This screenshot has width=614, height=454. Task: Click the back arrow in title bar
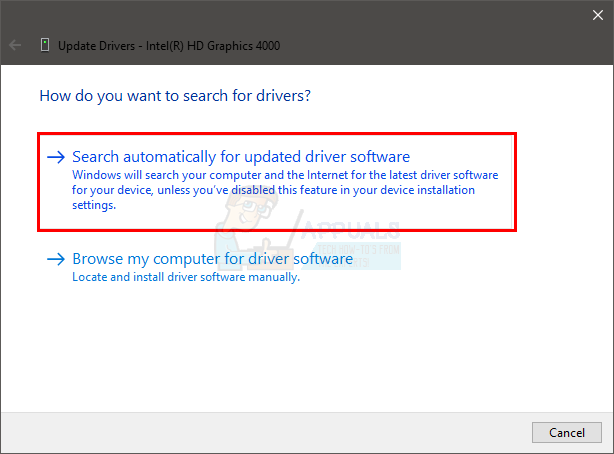click(15, 45)
